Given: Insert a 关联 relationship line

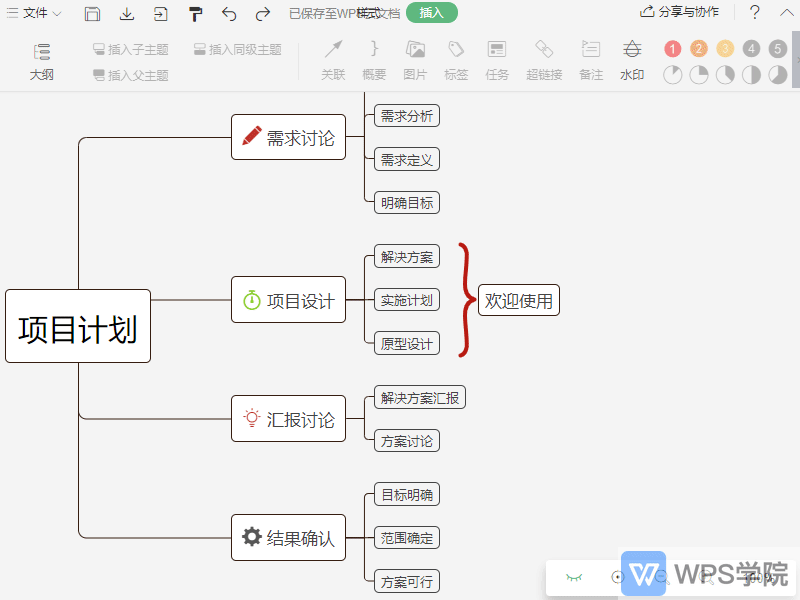Looking at the screenshot, I should [332, 58].
